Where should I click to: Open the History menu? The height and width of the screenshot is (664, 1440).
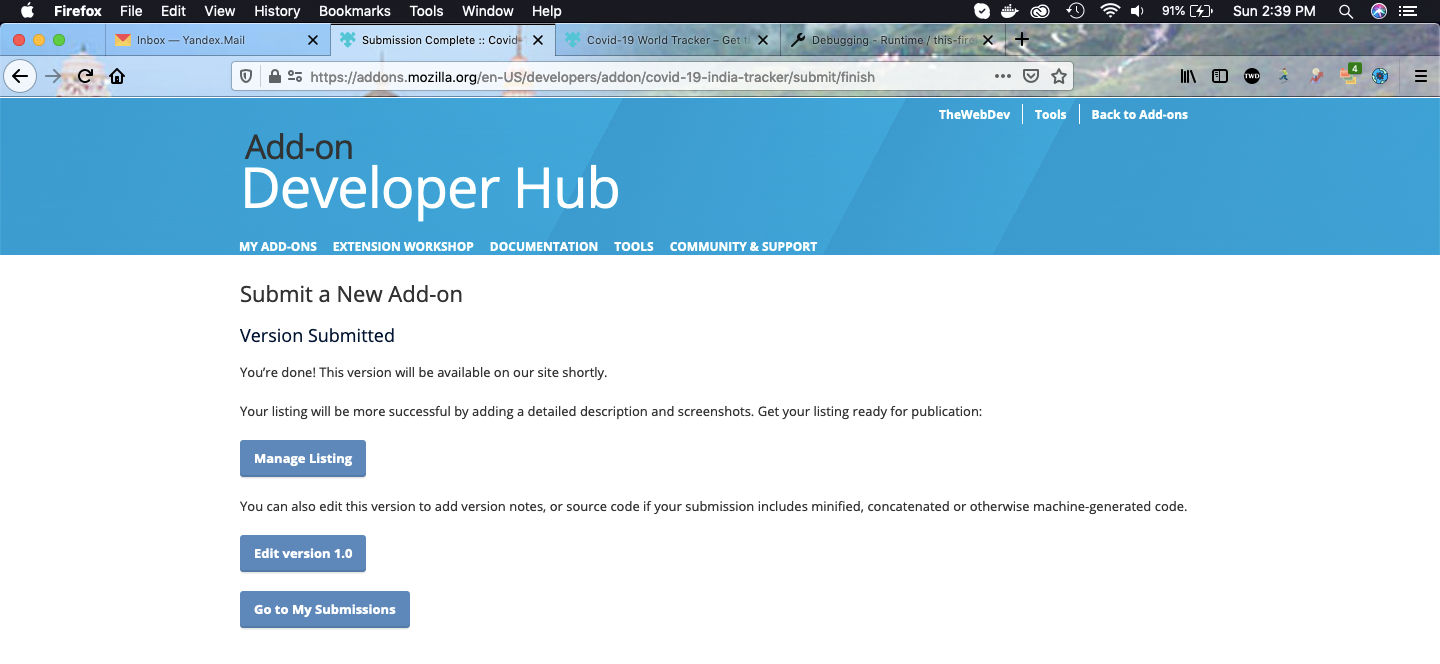[277, 11]
